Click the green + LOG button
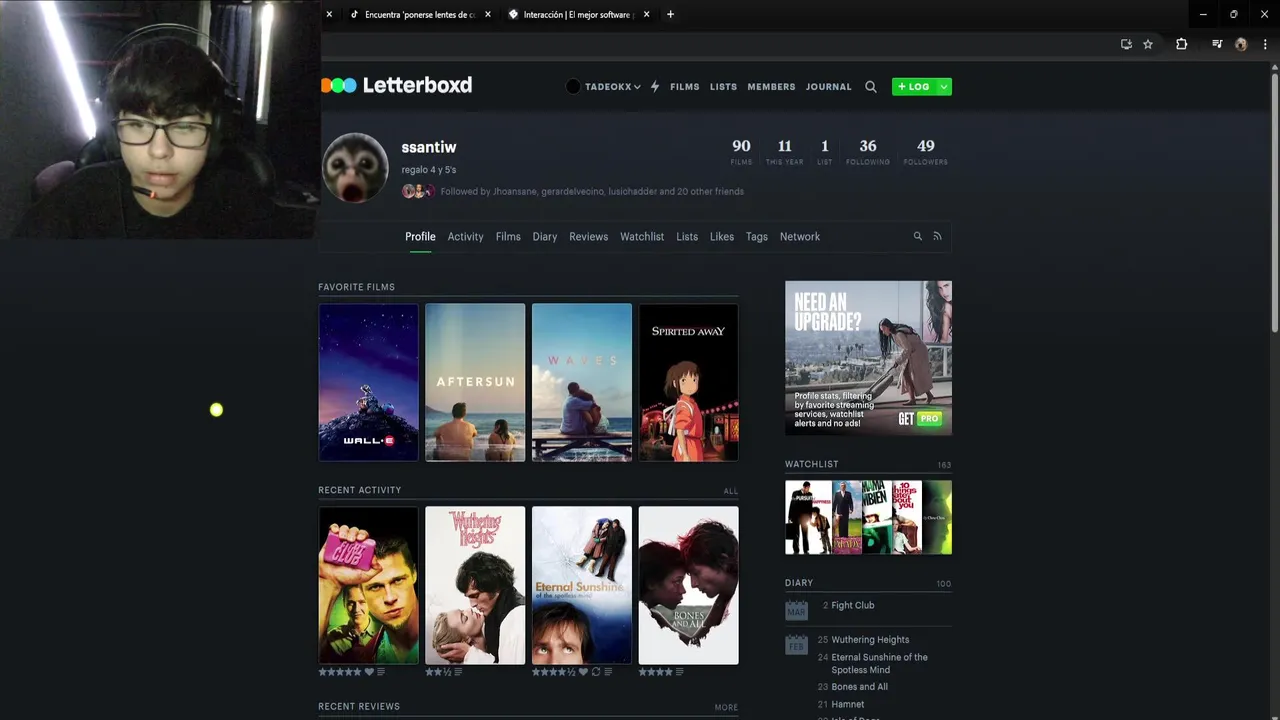1280x720 pixels. coord(914,87)
